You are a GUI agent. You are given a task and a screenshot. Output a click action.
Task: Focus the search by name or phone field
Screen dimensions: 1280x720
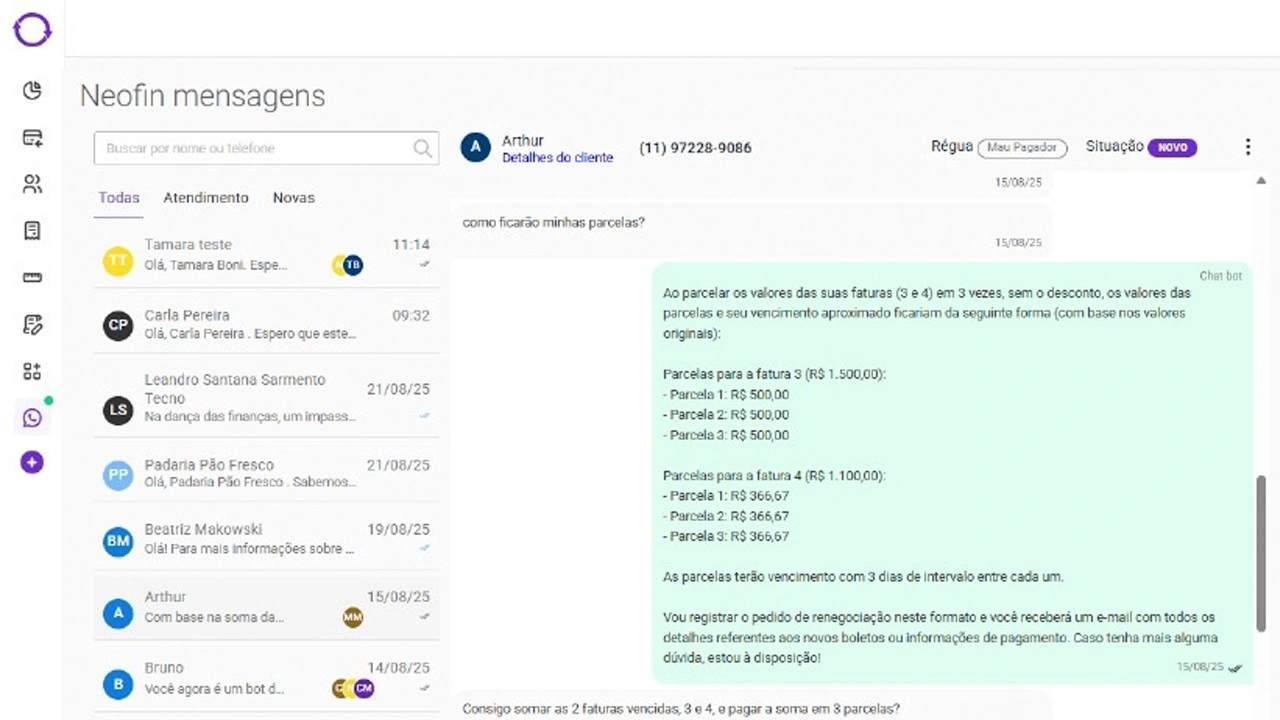point(255,149)
